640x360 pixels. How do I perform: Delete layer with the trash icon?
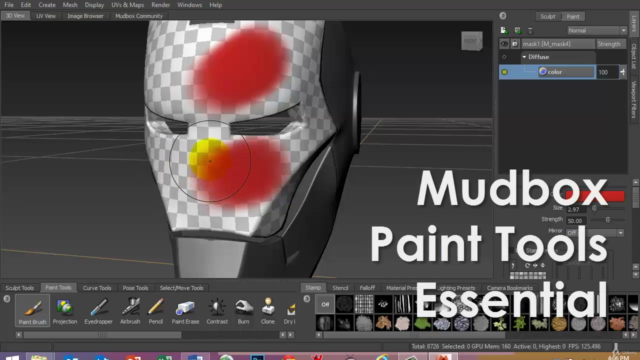coord(530,31)
